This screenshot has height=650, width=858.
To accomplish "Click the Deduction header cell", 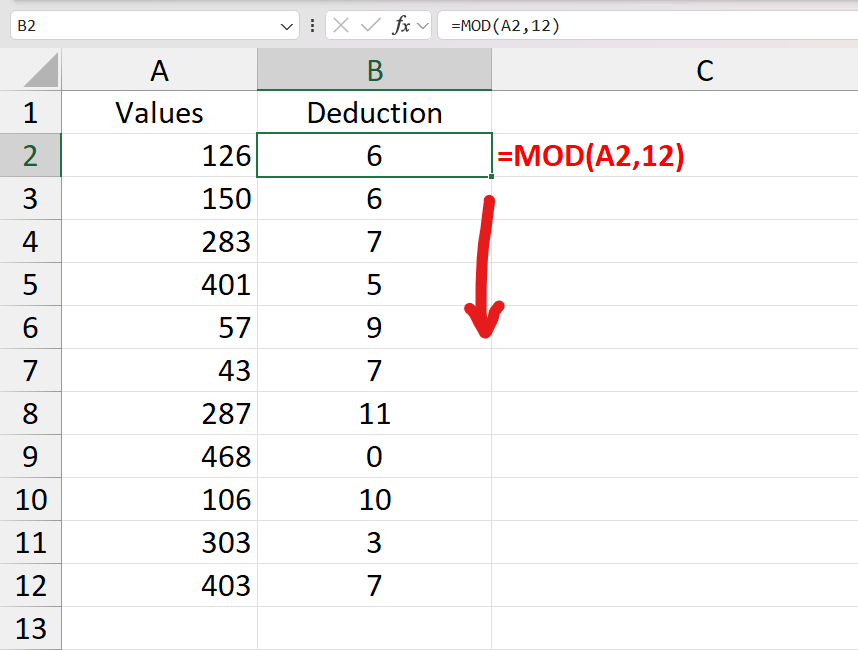I will pyautogui.click(x=374, y=113).
